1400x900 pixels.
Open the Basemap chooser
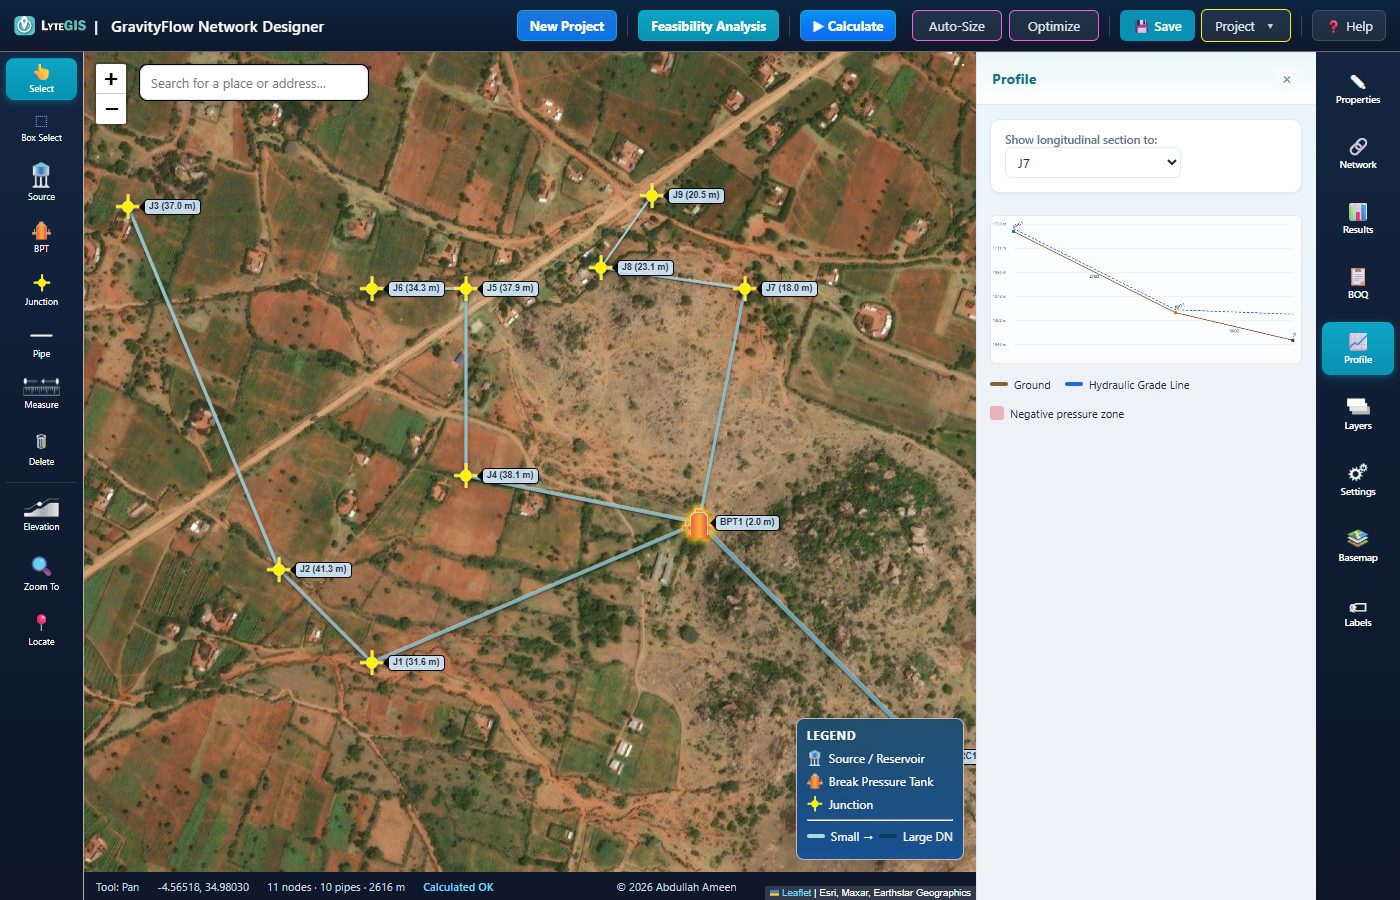[1357, 546]
